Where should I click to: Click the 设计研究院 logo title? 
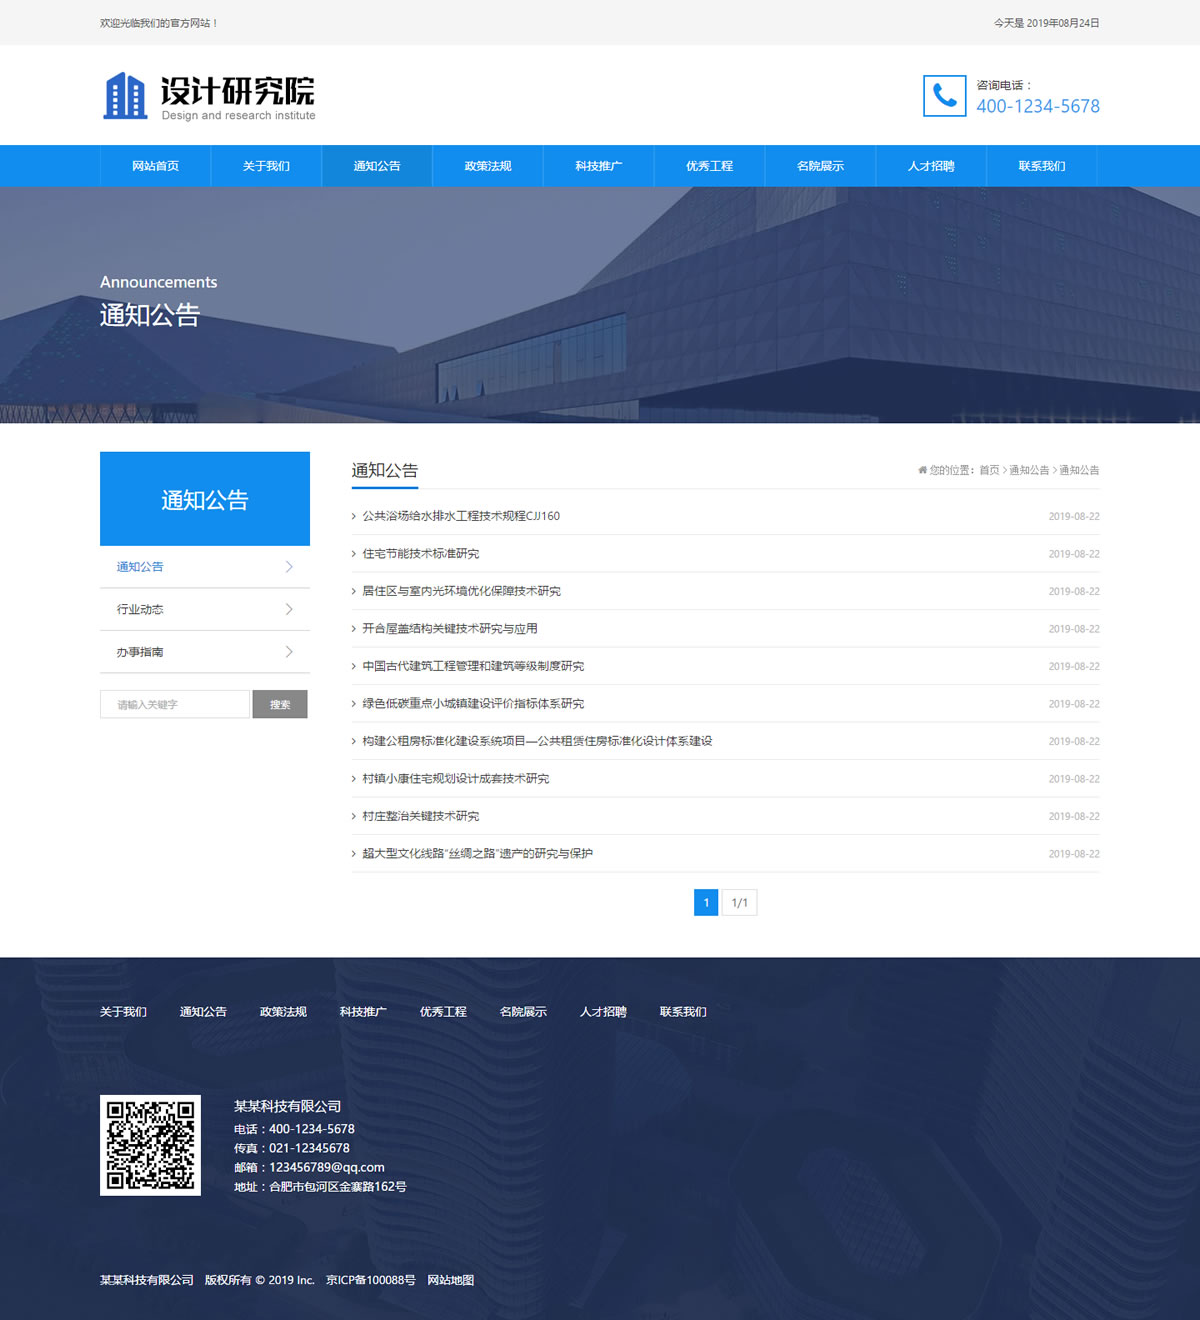click(x=238, y=91)
